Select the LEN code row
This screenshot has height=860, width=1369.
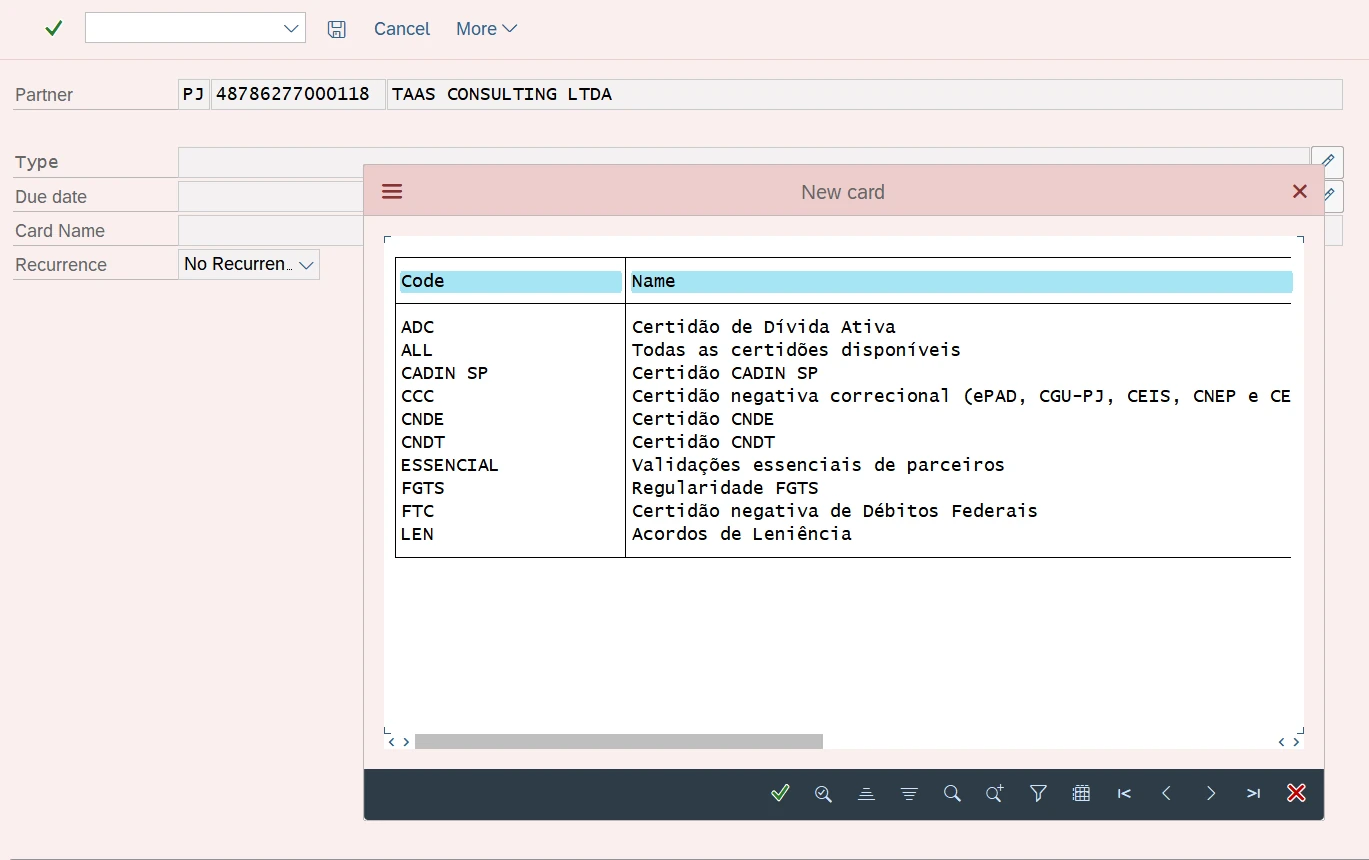417,534
